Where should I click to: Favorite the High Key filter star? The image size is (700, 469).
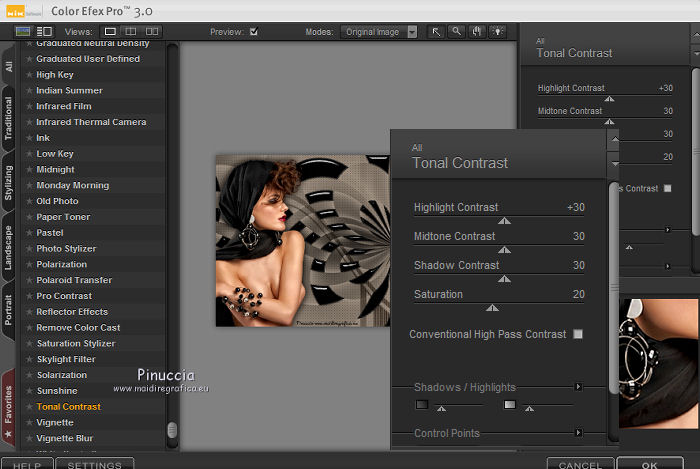point(29,75)
